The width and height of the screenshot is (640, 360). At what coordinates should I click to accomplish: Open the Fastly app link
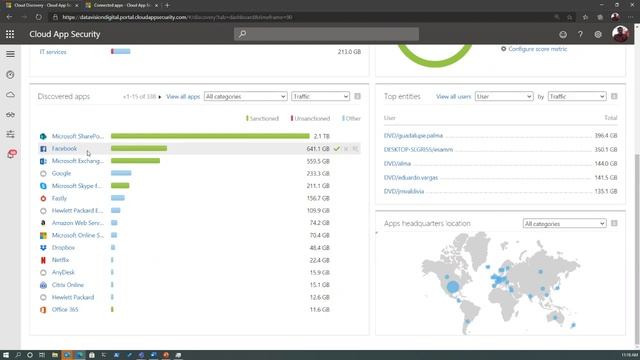(59, 198)
